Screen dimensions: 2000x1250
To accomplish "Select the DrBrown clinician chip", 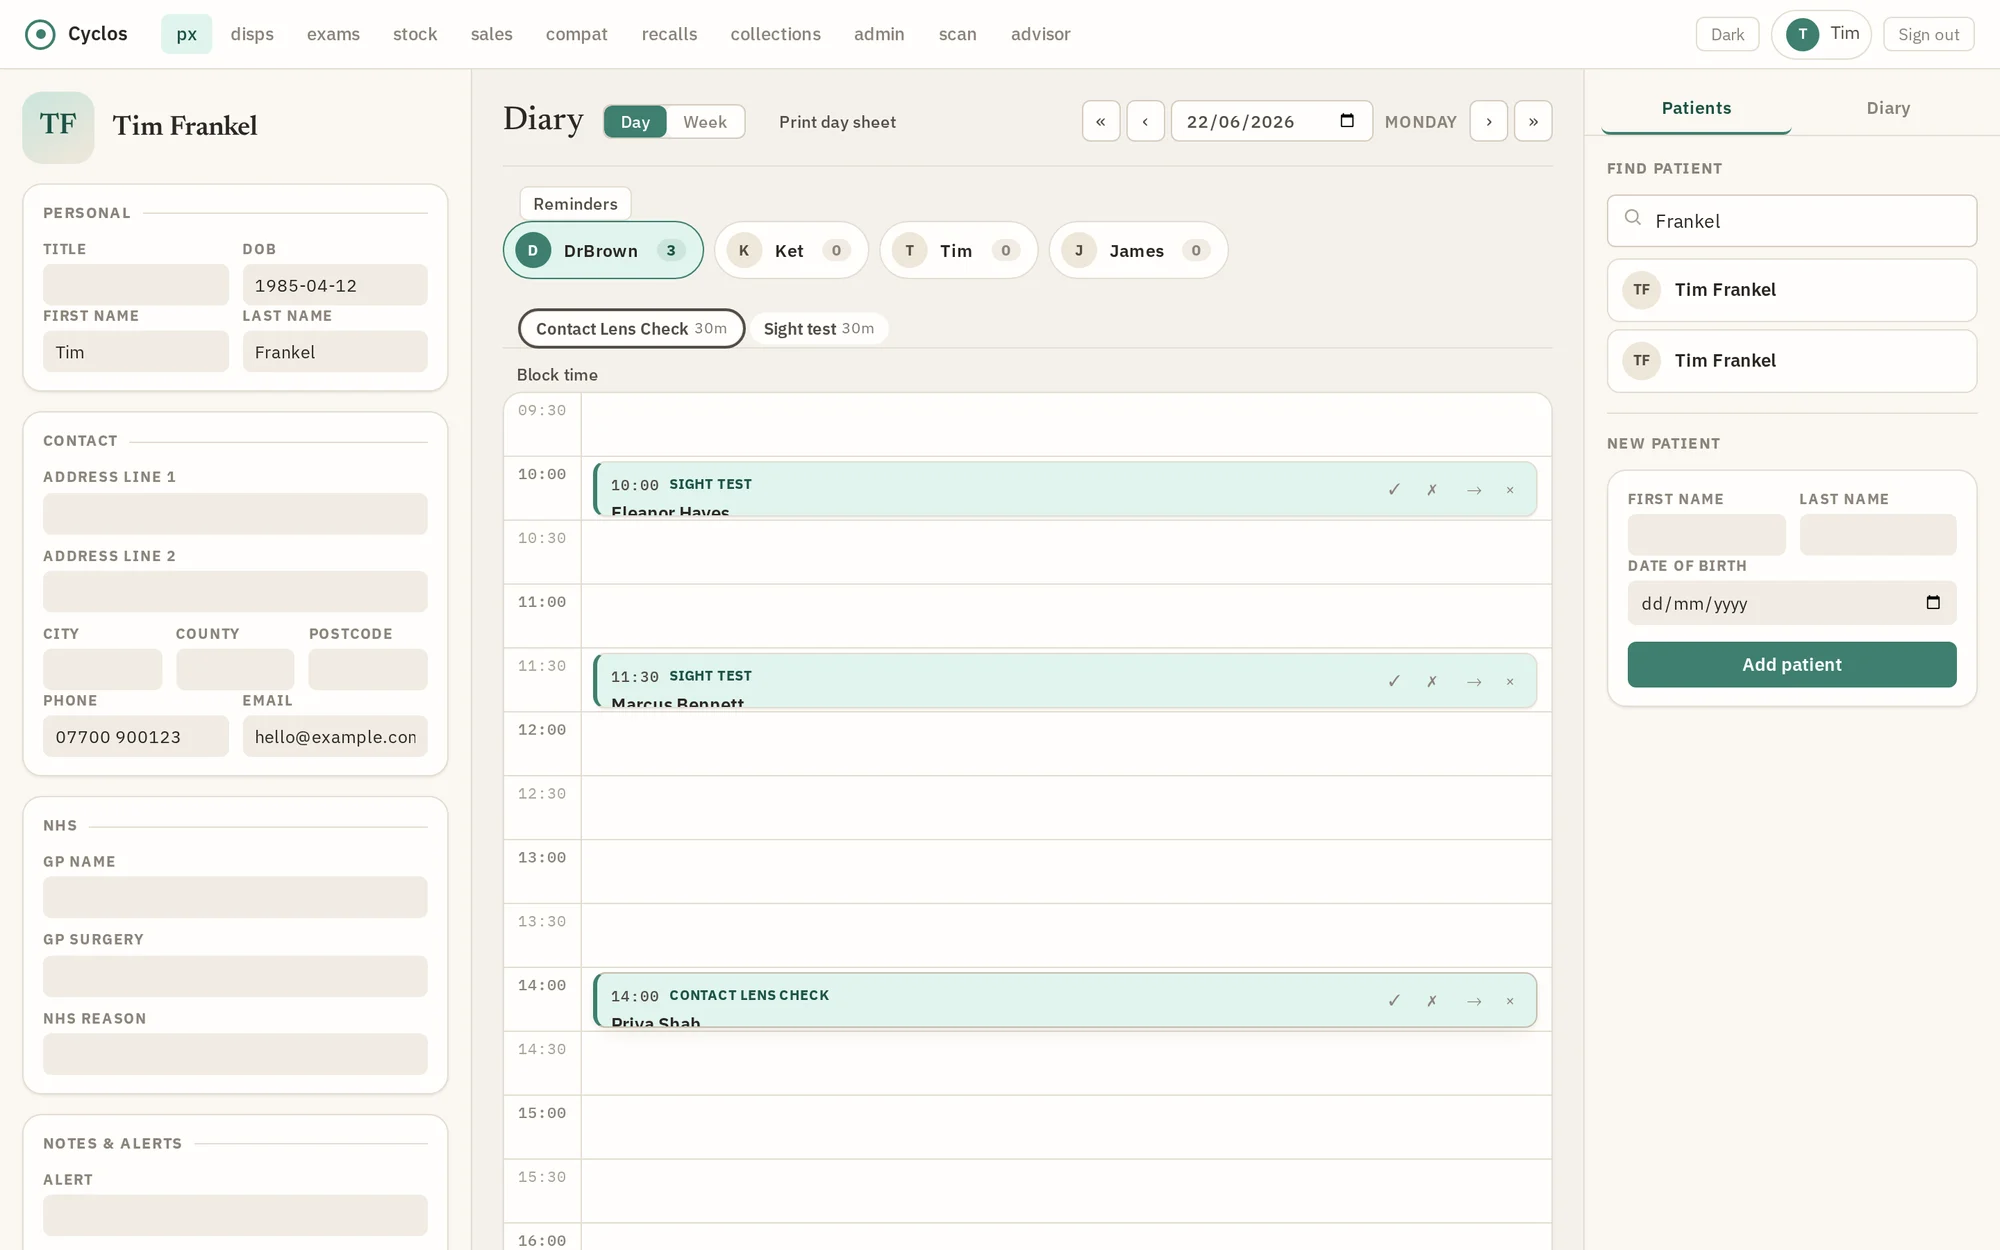I will 603,250.
